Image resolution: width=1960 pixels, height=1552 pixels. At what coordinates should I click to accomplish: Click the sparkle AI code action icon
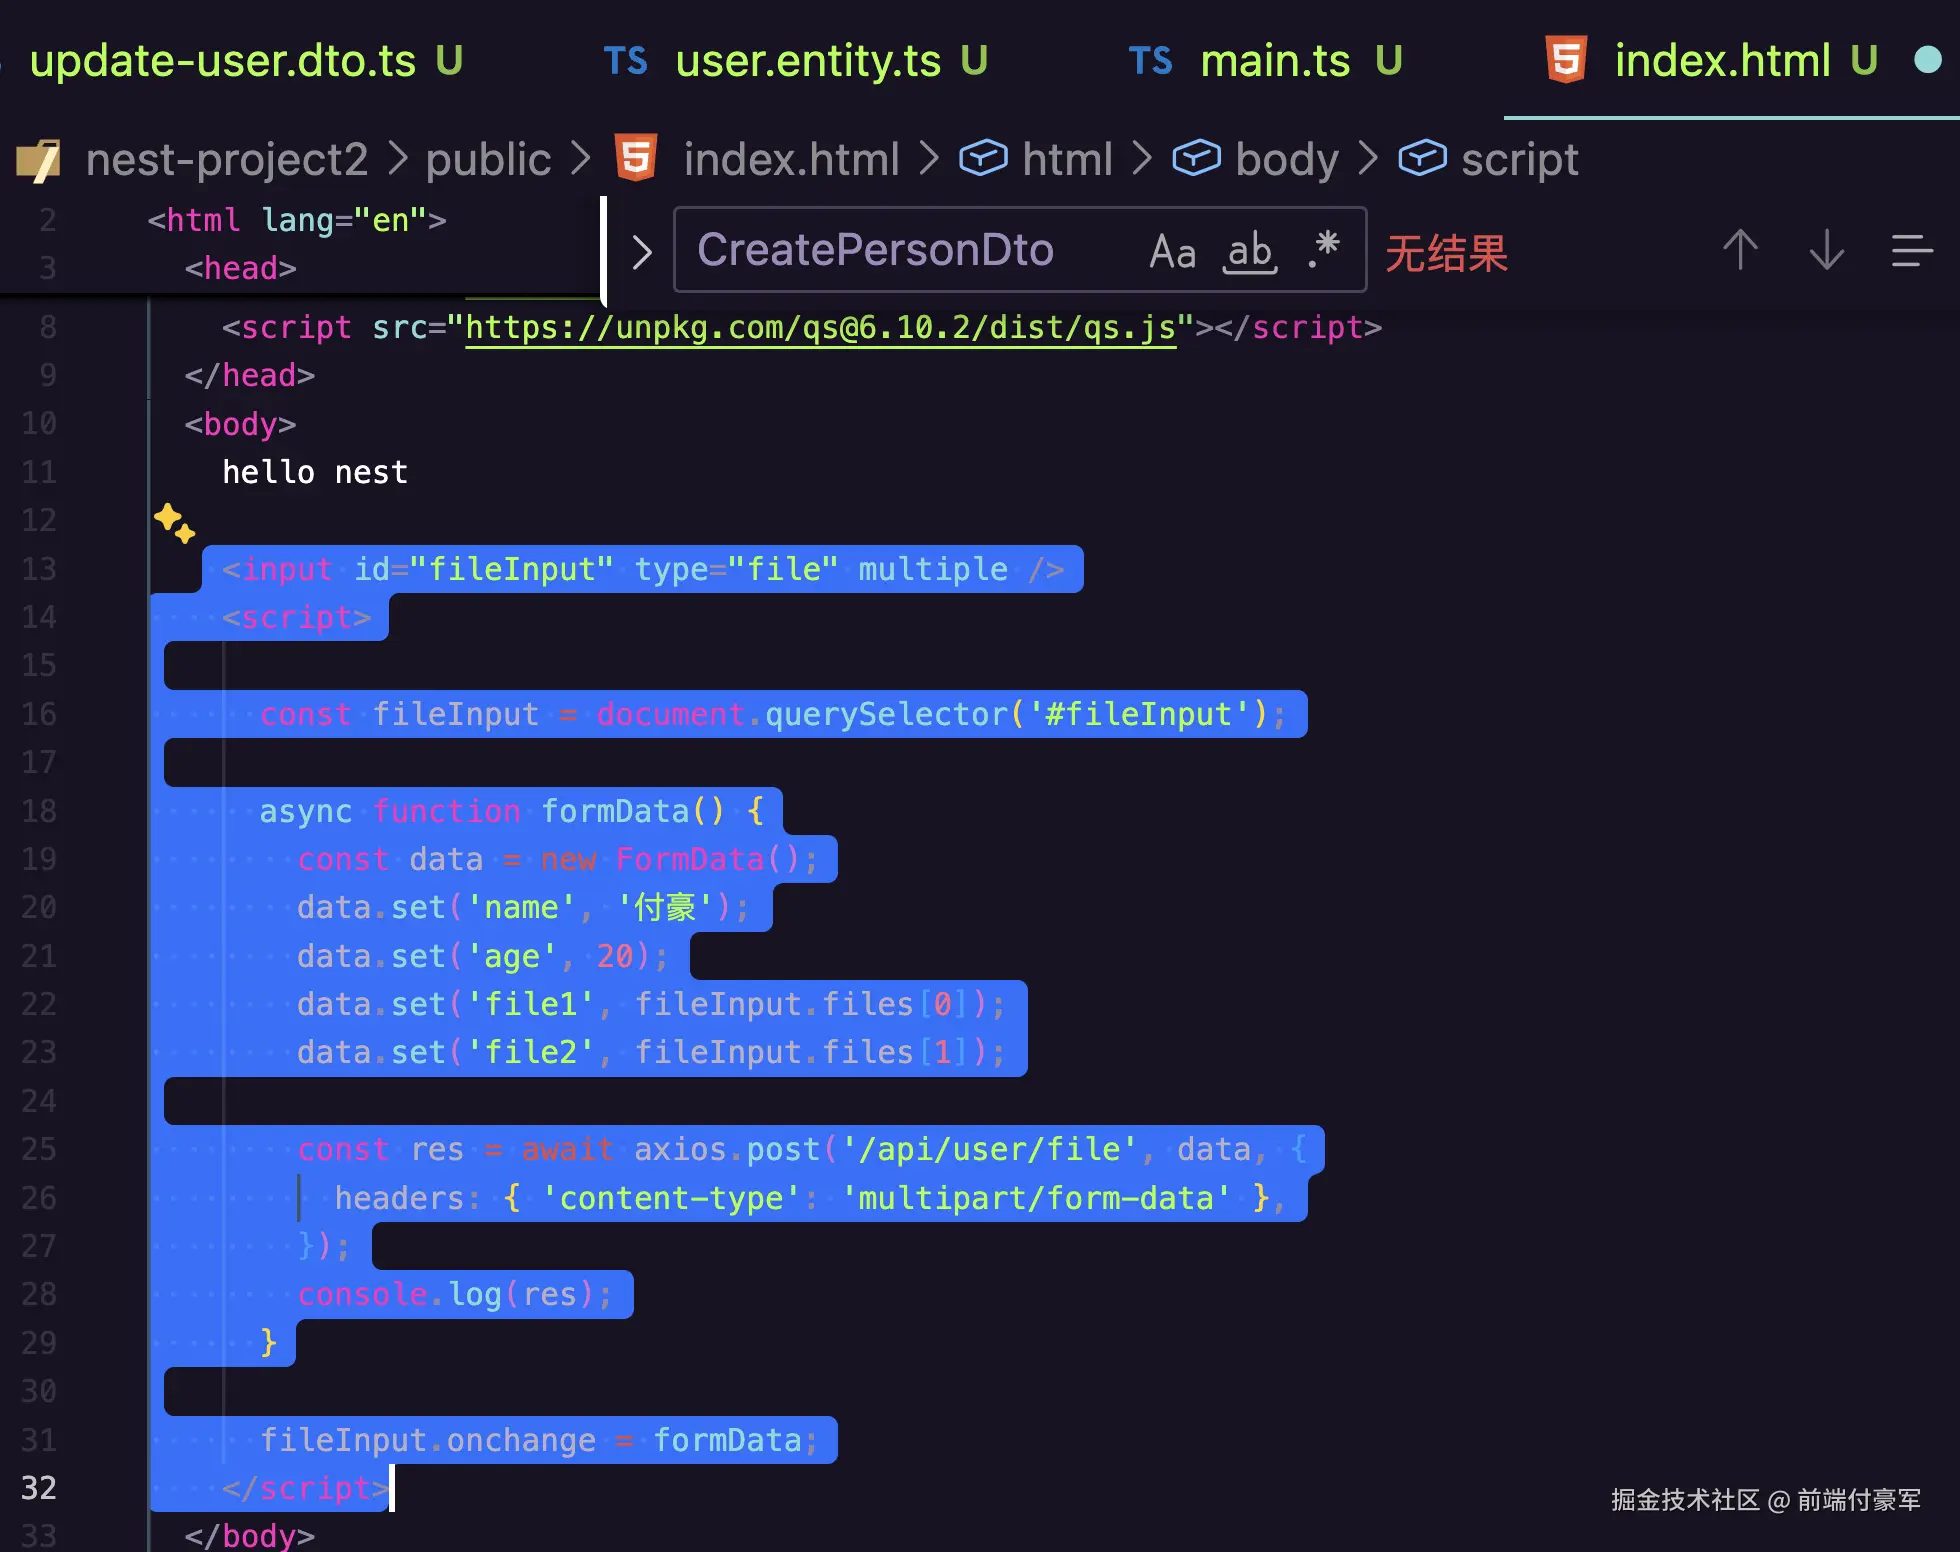coord(174,522)
